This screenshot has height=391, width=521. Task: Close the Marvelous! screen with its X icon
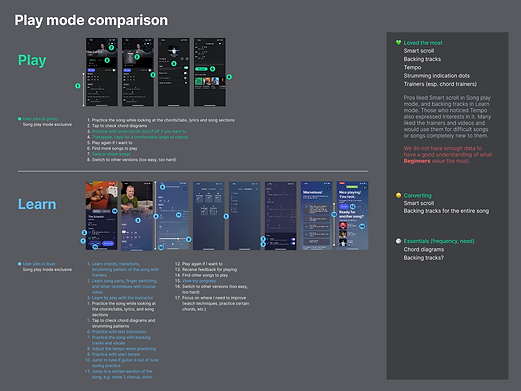(x=329, y=189)
